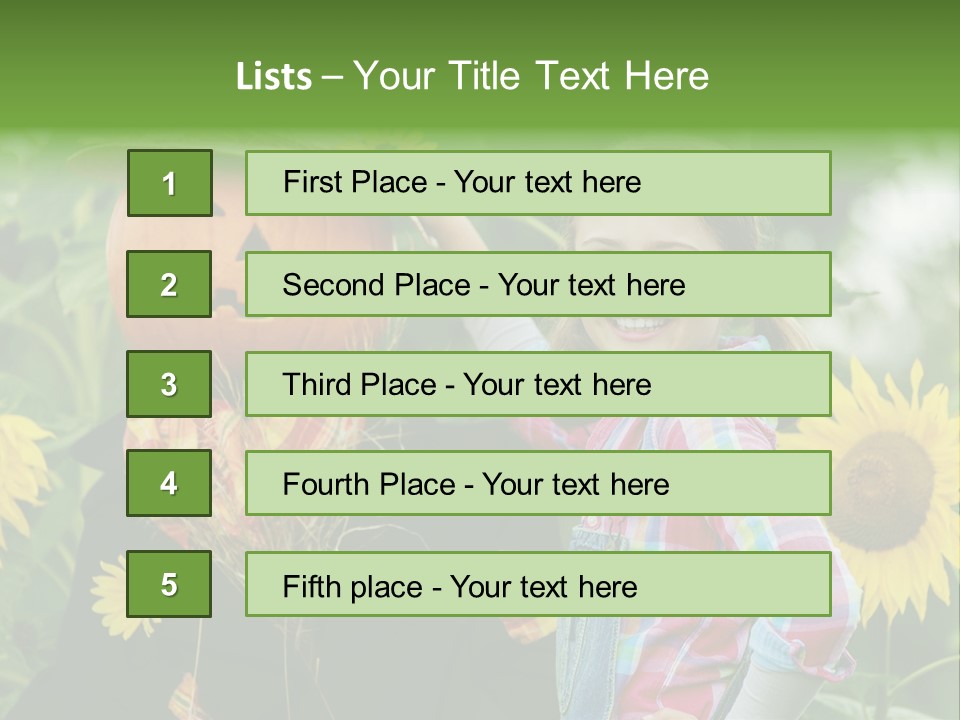Select the number 2 green box
This screenshot has width=960, height=720.
point(169,284)
